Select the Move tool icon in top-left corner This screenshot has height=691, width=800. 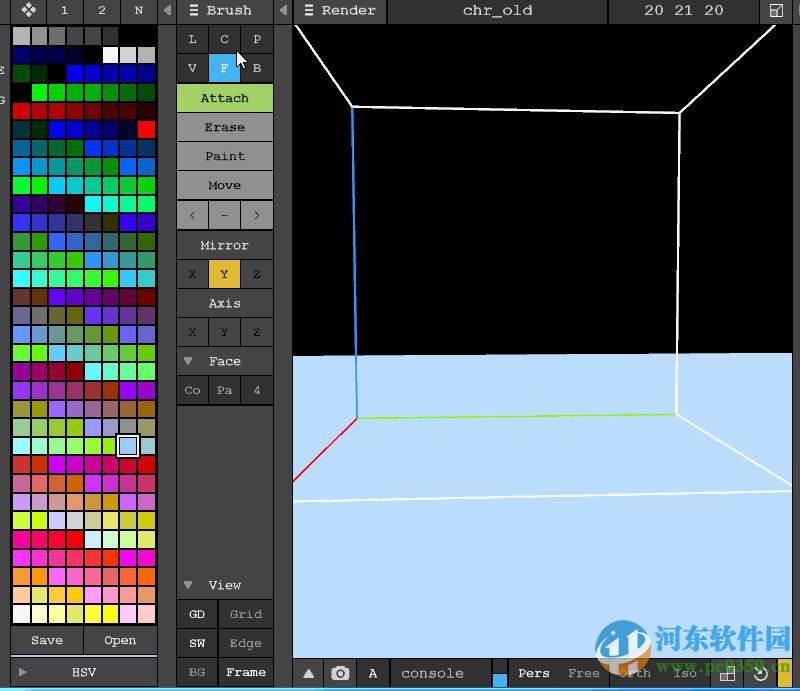point(27,11)
